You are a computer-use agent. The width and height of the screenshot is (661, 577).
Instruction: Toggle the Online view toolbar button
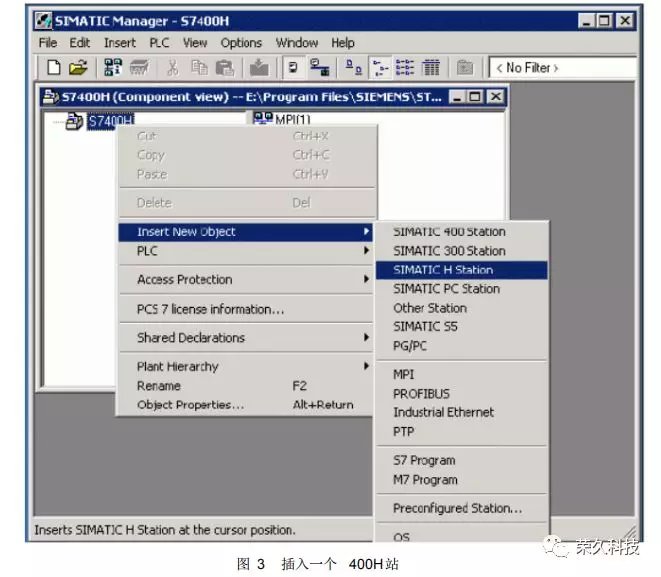pyautogui.click(x=320, y=68)
